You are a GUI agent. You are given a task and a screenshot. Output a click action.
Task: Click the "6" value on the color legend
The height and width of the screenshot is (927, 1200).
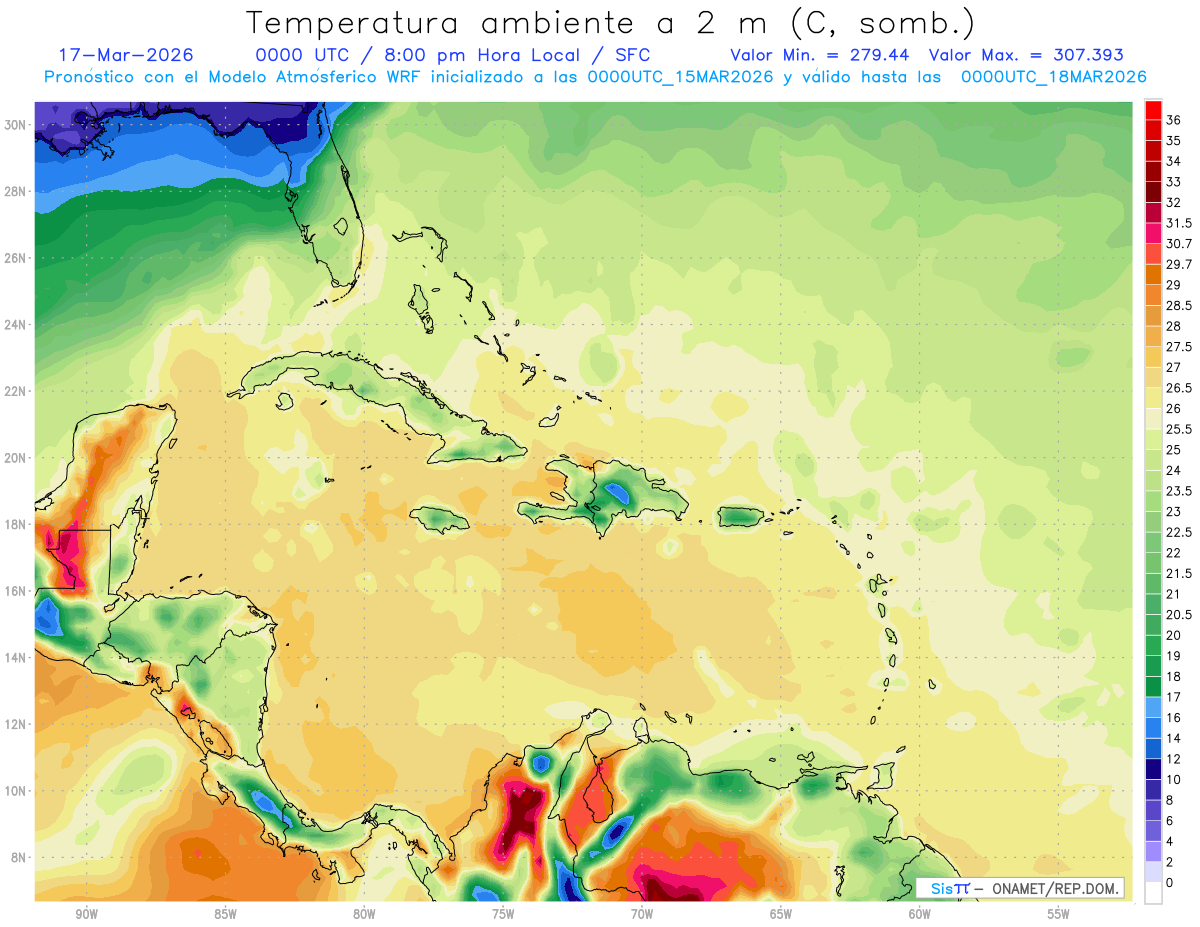[x=1170, y=820]
